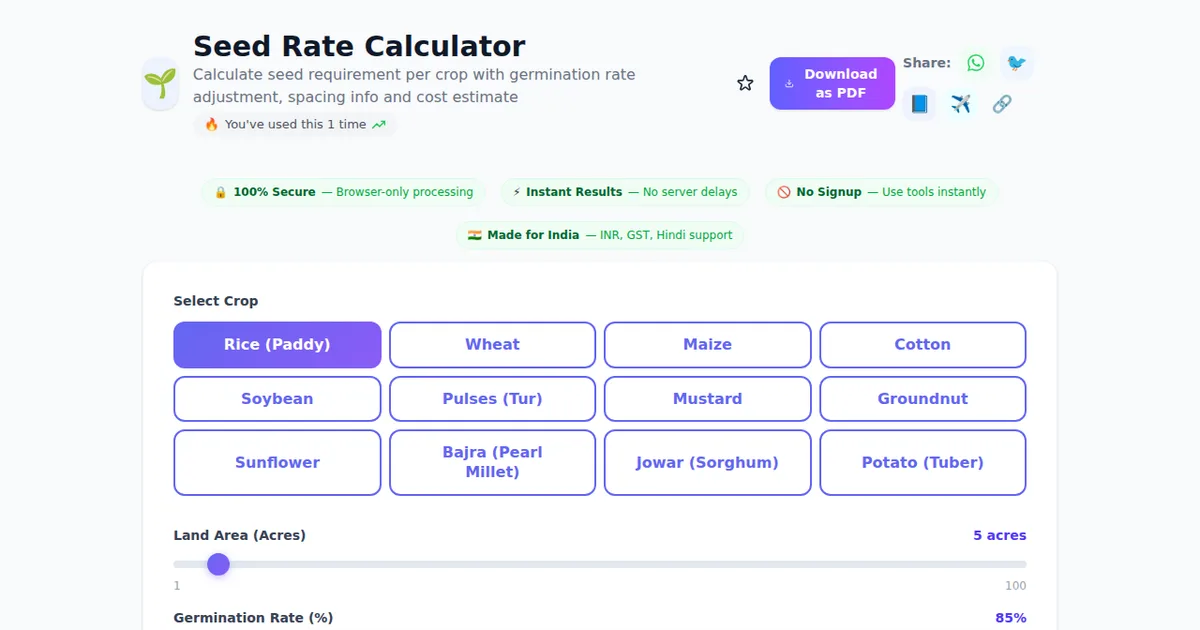The width and height of the screenshot is (1200, 630).
Task: Select the Cotton crop option
Action: [x=922, y=344]
